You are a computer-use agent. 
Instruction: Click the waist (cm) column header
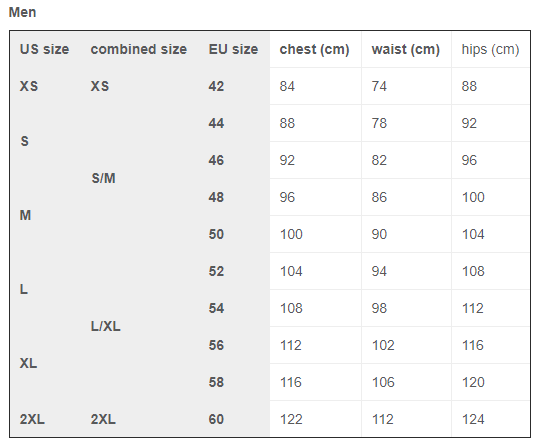tap(406, 49)
